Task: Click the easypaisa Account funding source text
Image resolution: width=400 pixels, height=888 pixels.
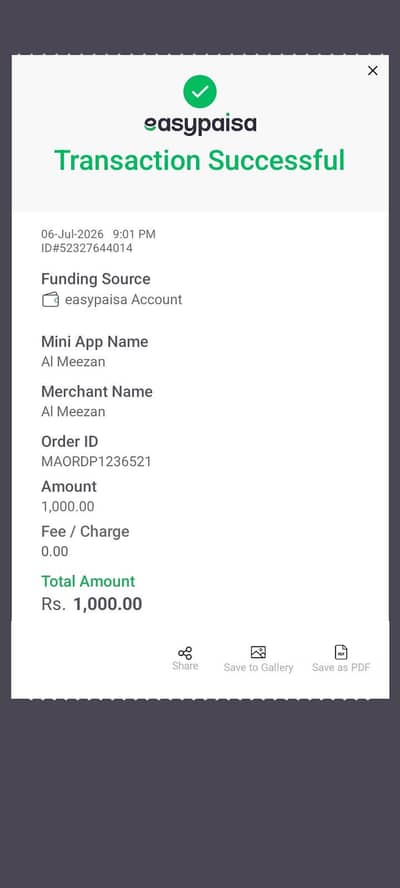Action: [124, 300]
